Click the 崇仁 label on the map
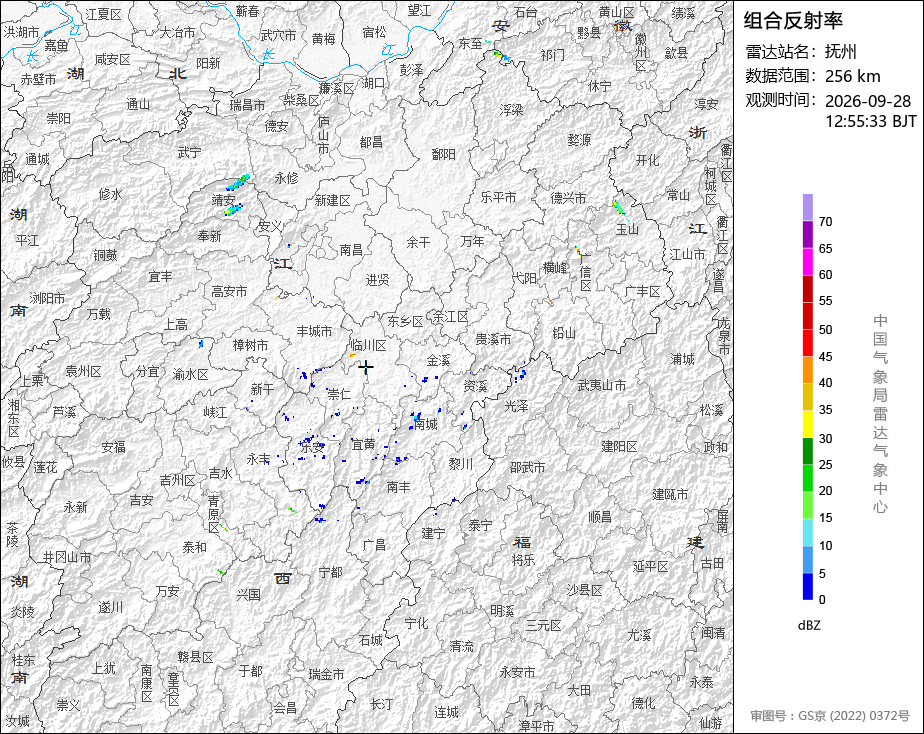The height and width of the screenshot is (734, 924). [x=339, y=394]
